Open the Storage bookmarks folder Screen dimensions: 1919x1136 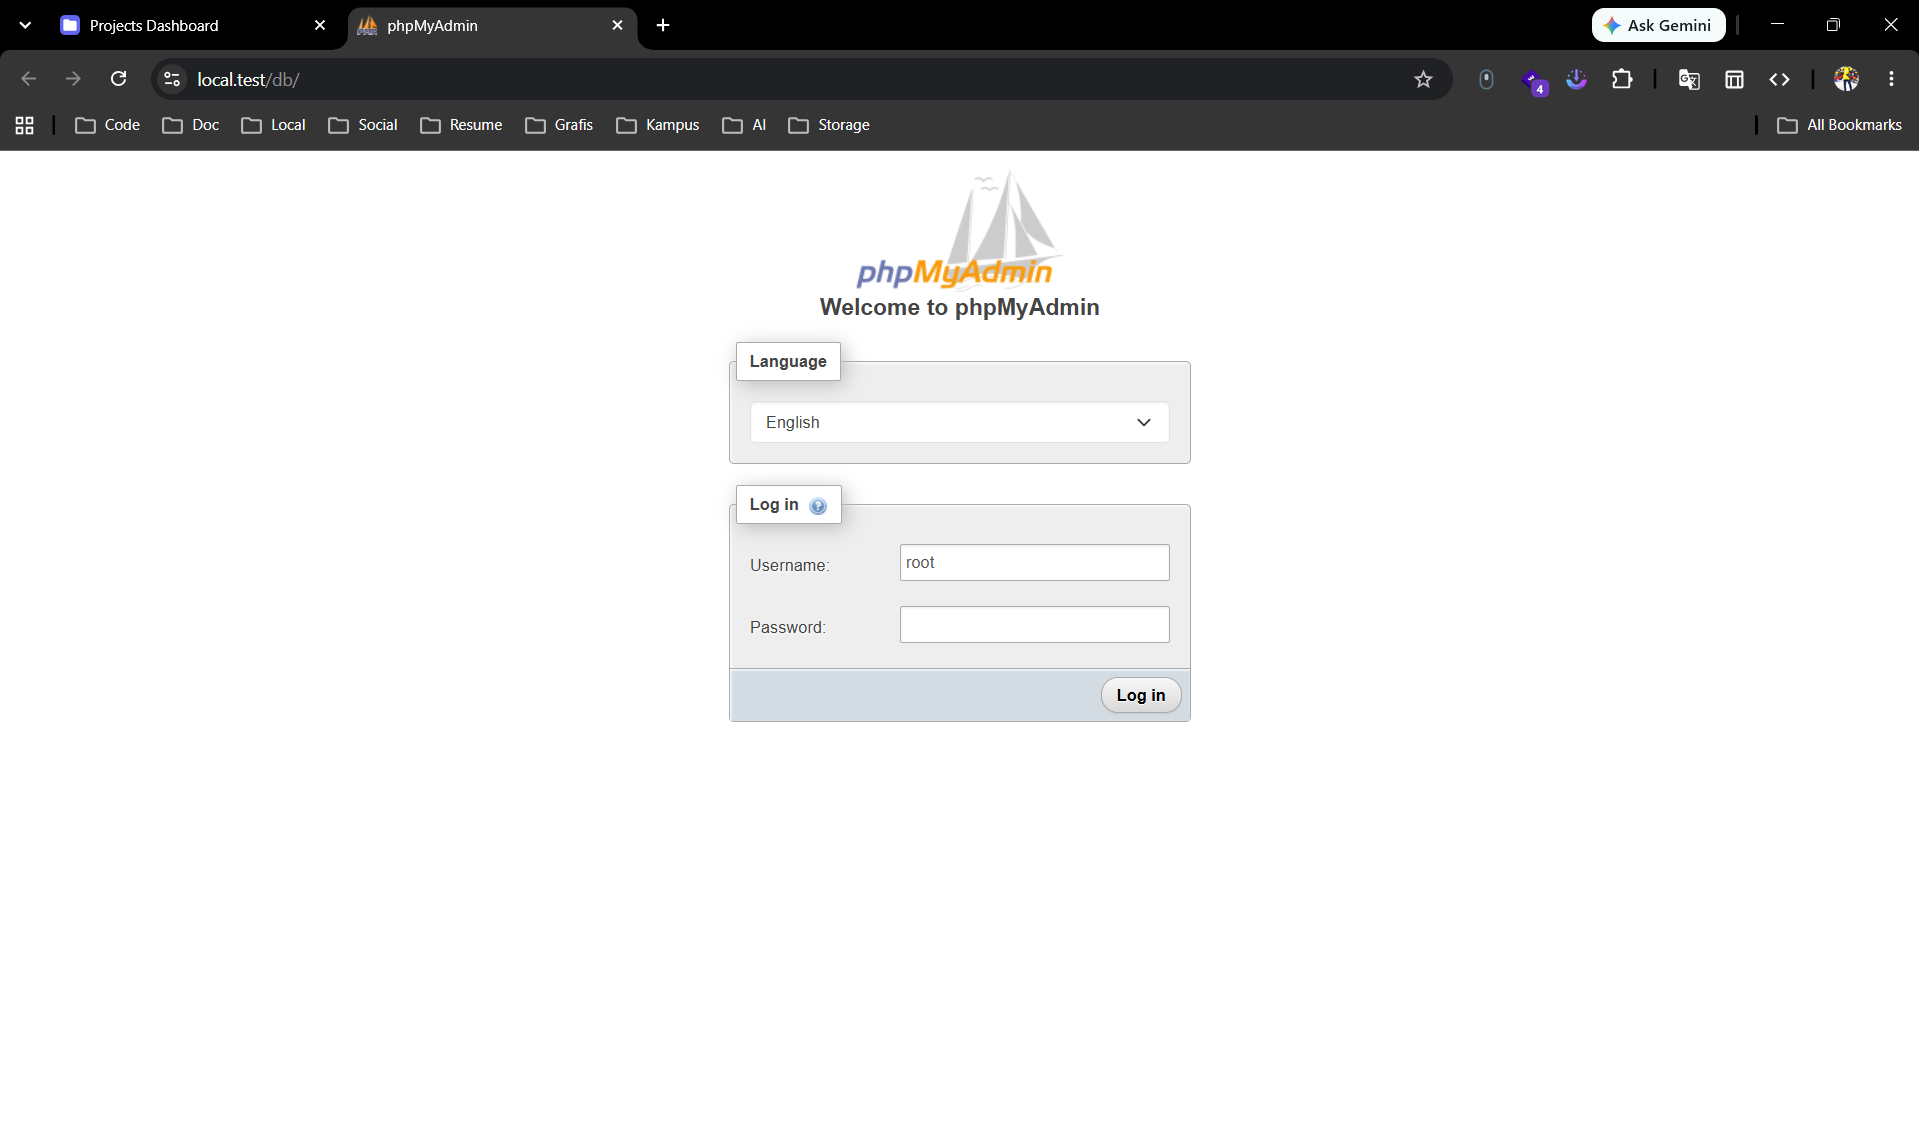[829, 125]
